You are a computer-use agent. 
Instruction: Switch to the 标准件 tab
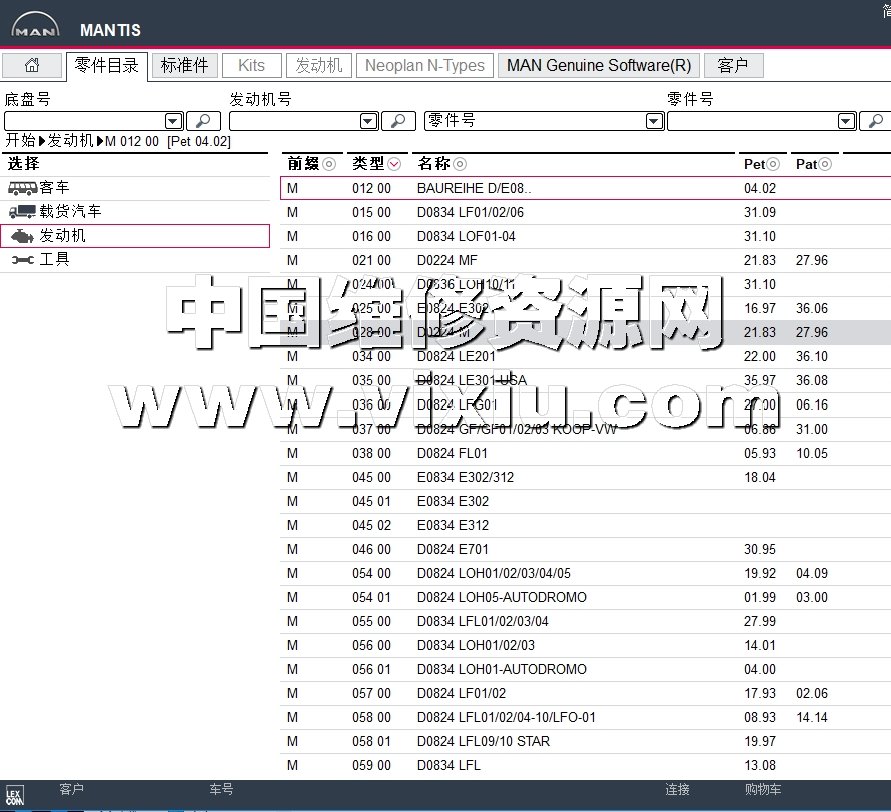point(185,66)
